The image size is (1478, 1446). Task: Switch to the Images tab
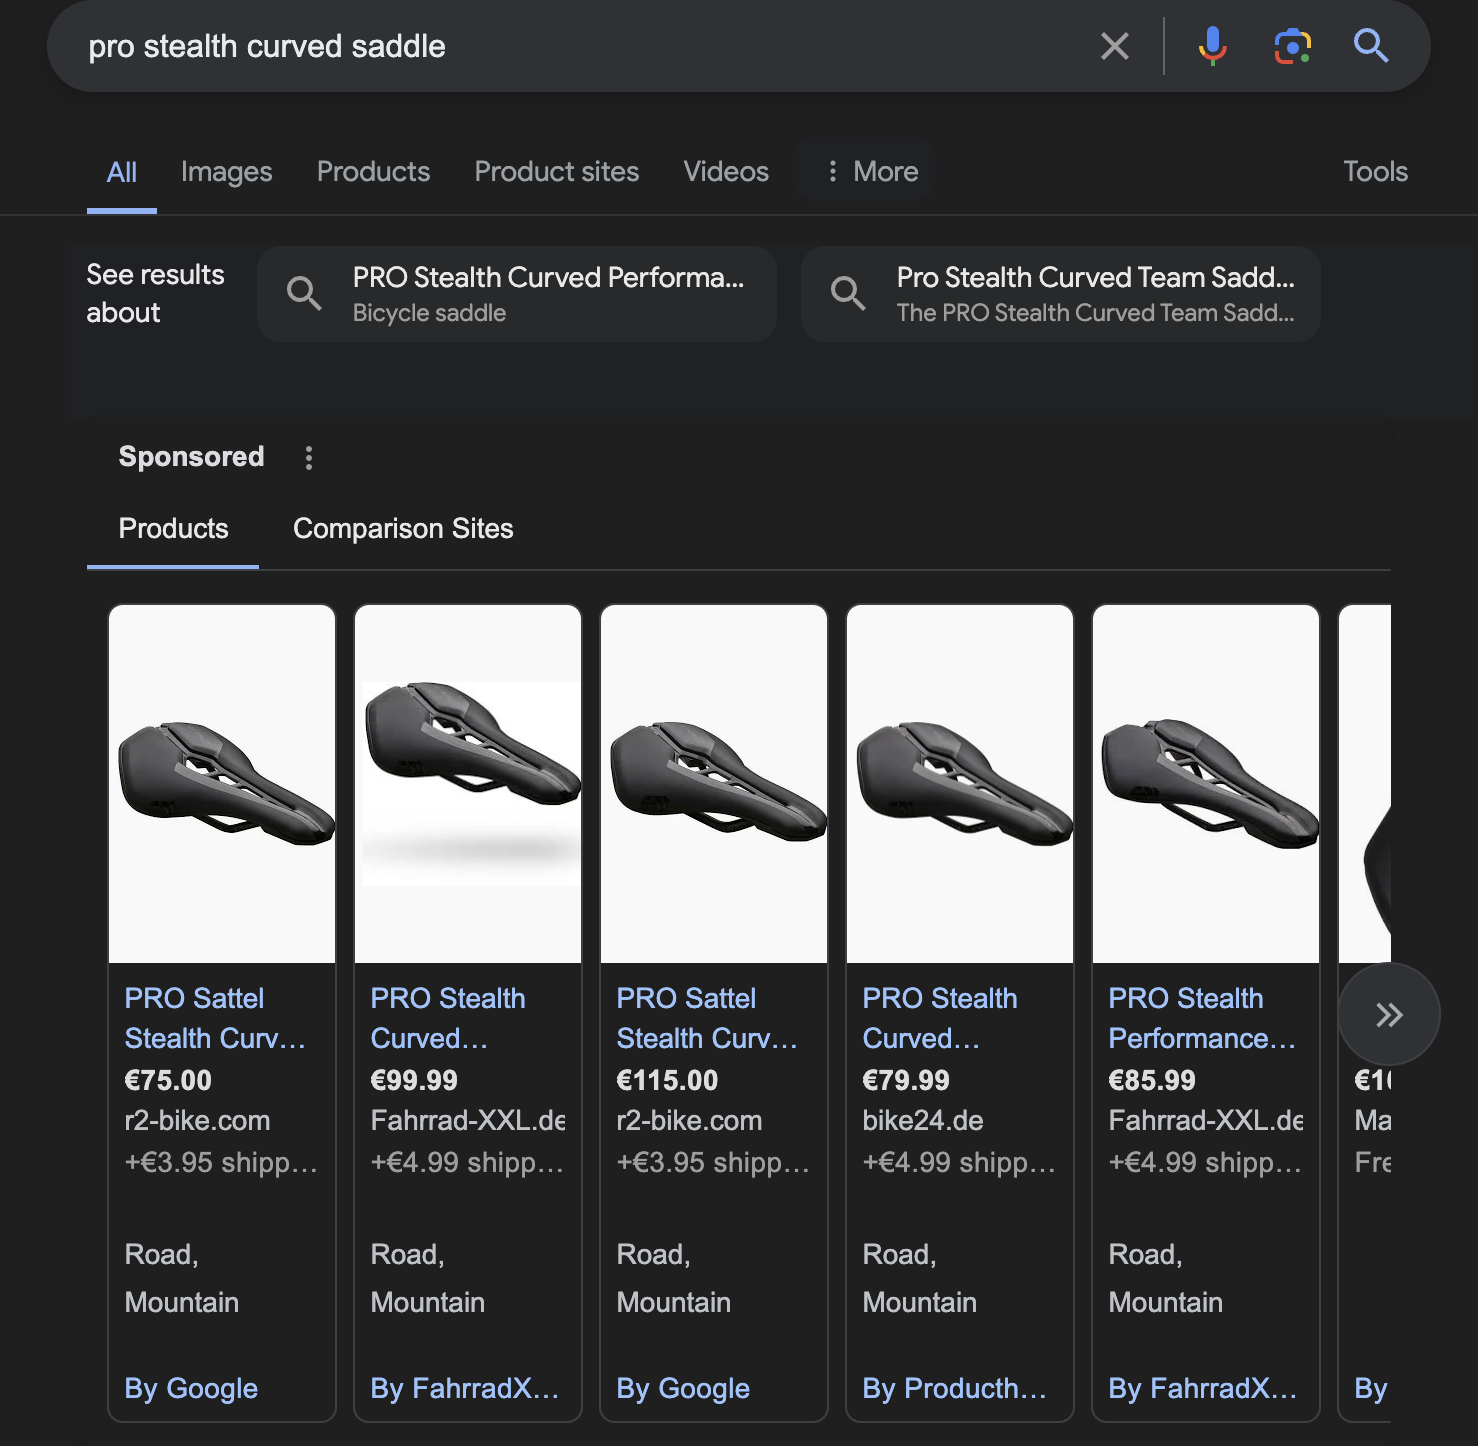226,172
